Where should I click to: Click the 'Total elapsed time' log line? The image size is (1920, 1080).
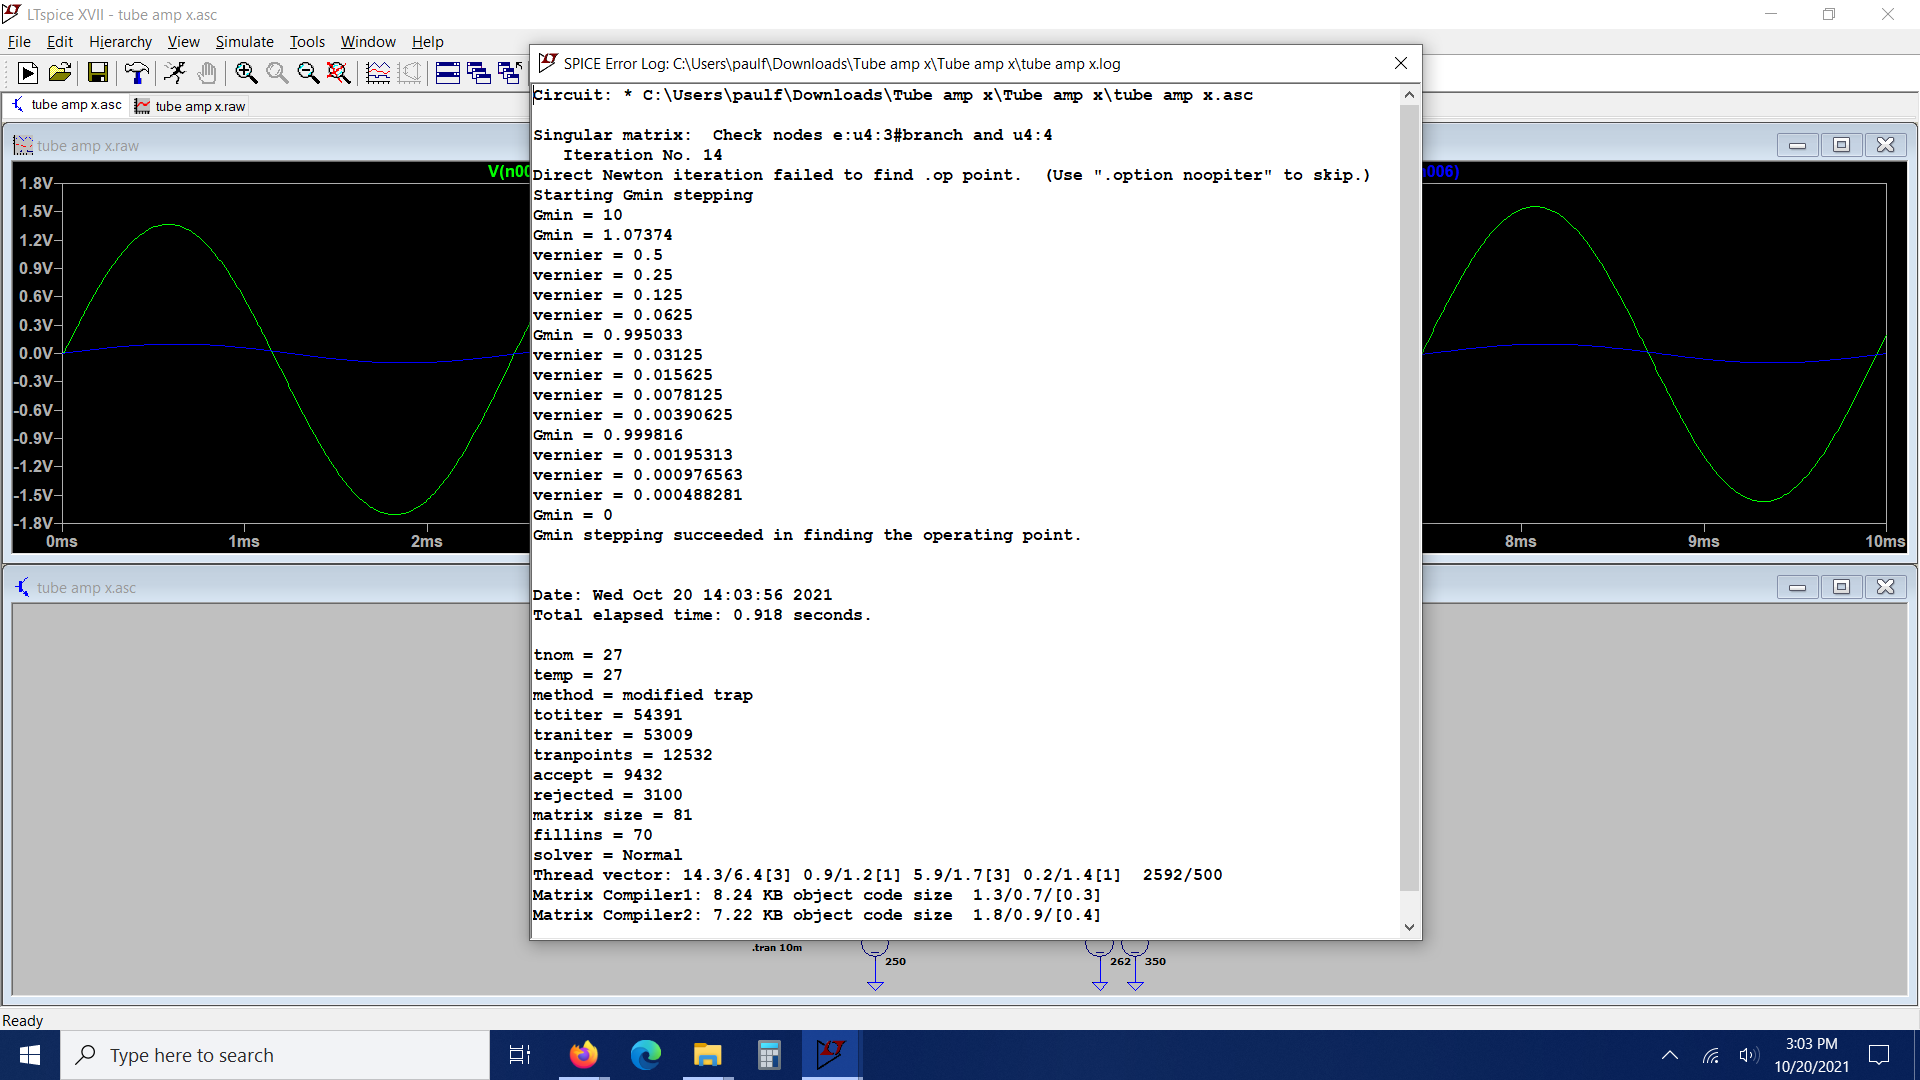point(701,615)
